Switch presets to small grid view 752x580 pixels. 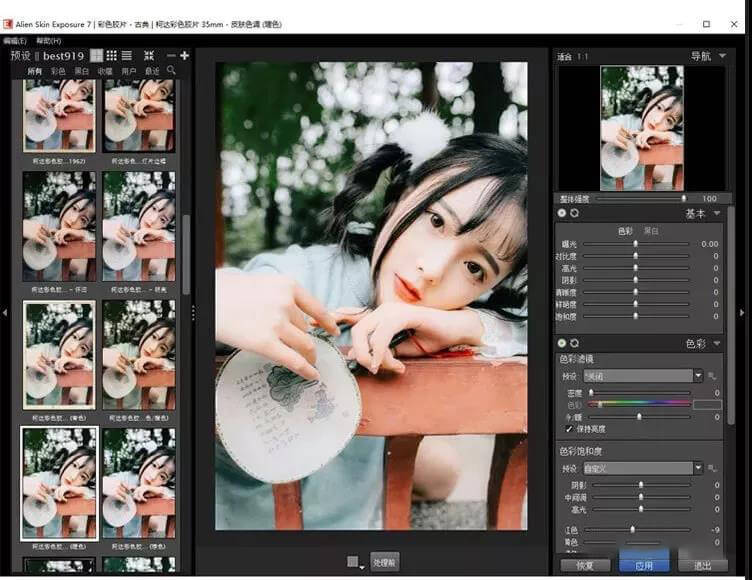pyautogui.click(x=112, y=56)
